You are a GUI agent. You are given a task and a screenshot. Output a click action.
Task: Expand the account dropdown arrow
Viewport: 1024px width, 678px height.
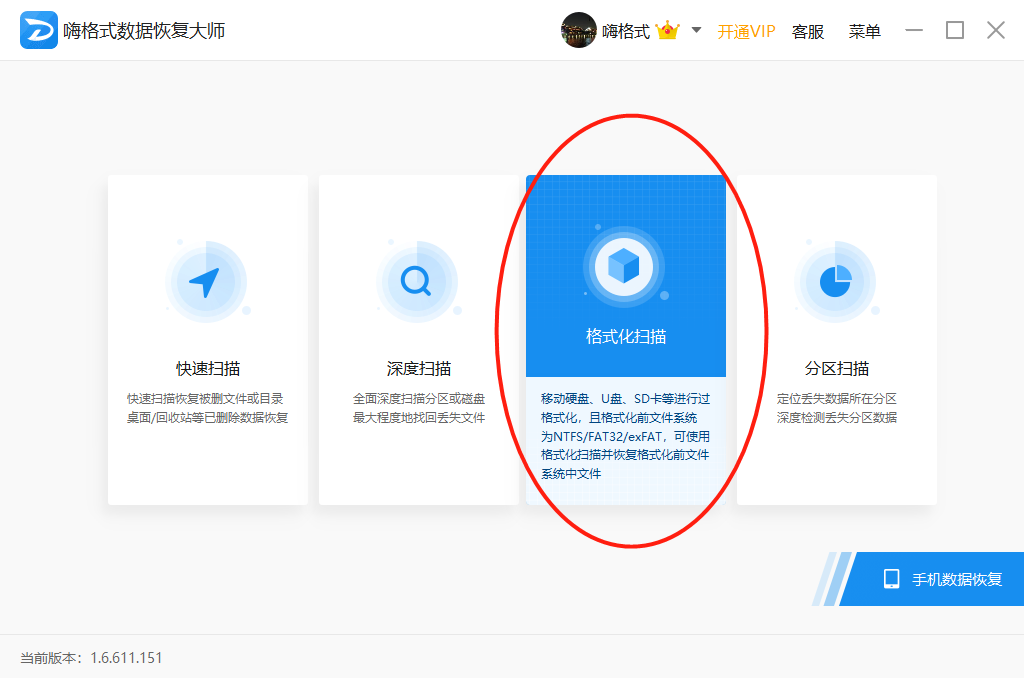696,29
